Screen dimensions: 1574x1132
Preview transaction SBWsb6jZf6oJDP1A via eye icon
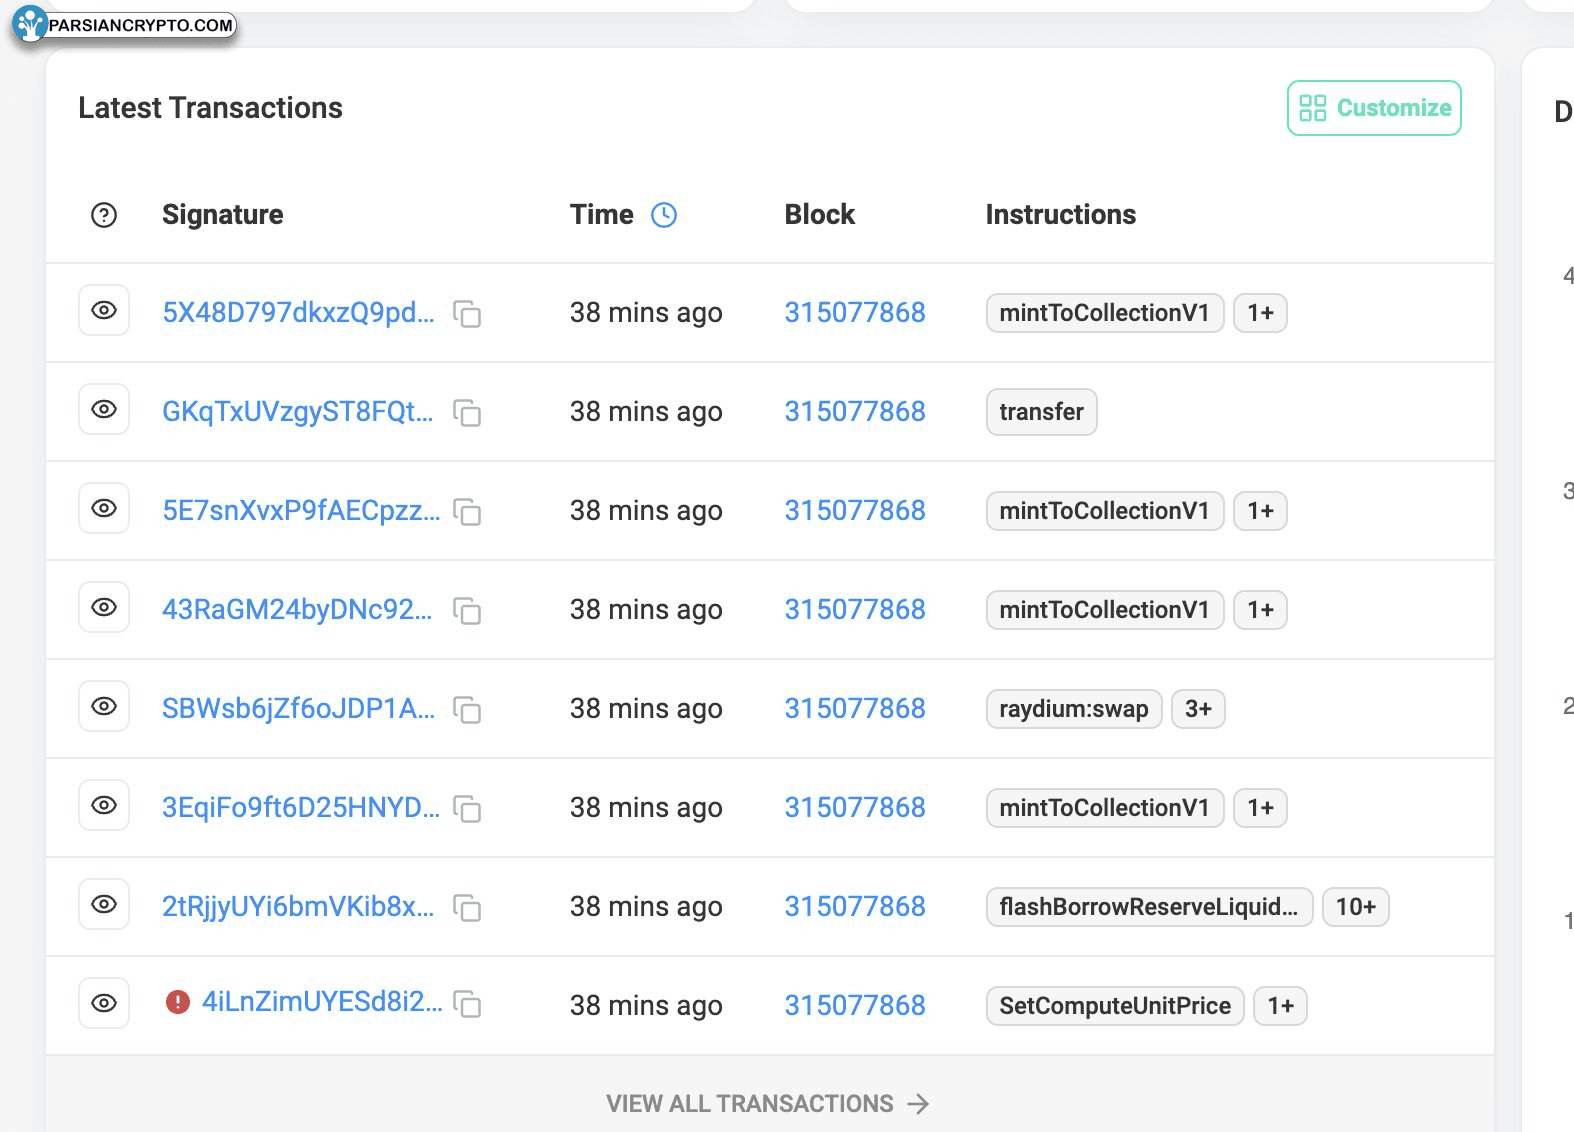pyautogui.click(x=104, y=707)
